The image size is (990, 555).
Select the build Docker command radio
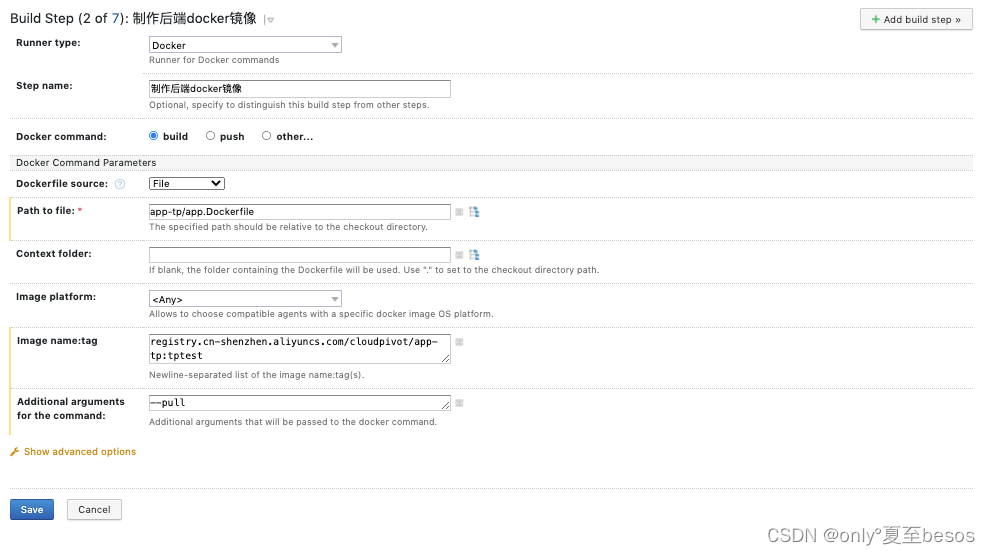click(153, 136)
